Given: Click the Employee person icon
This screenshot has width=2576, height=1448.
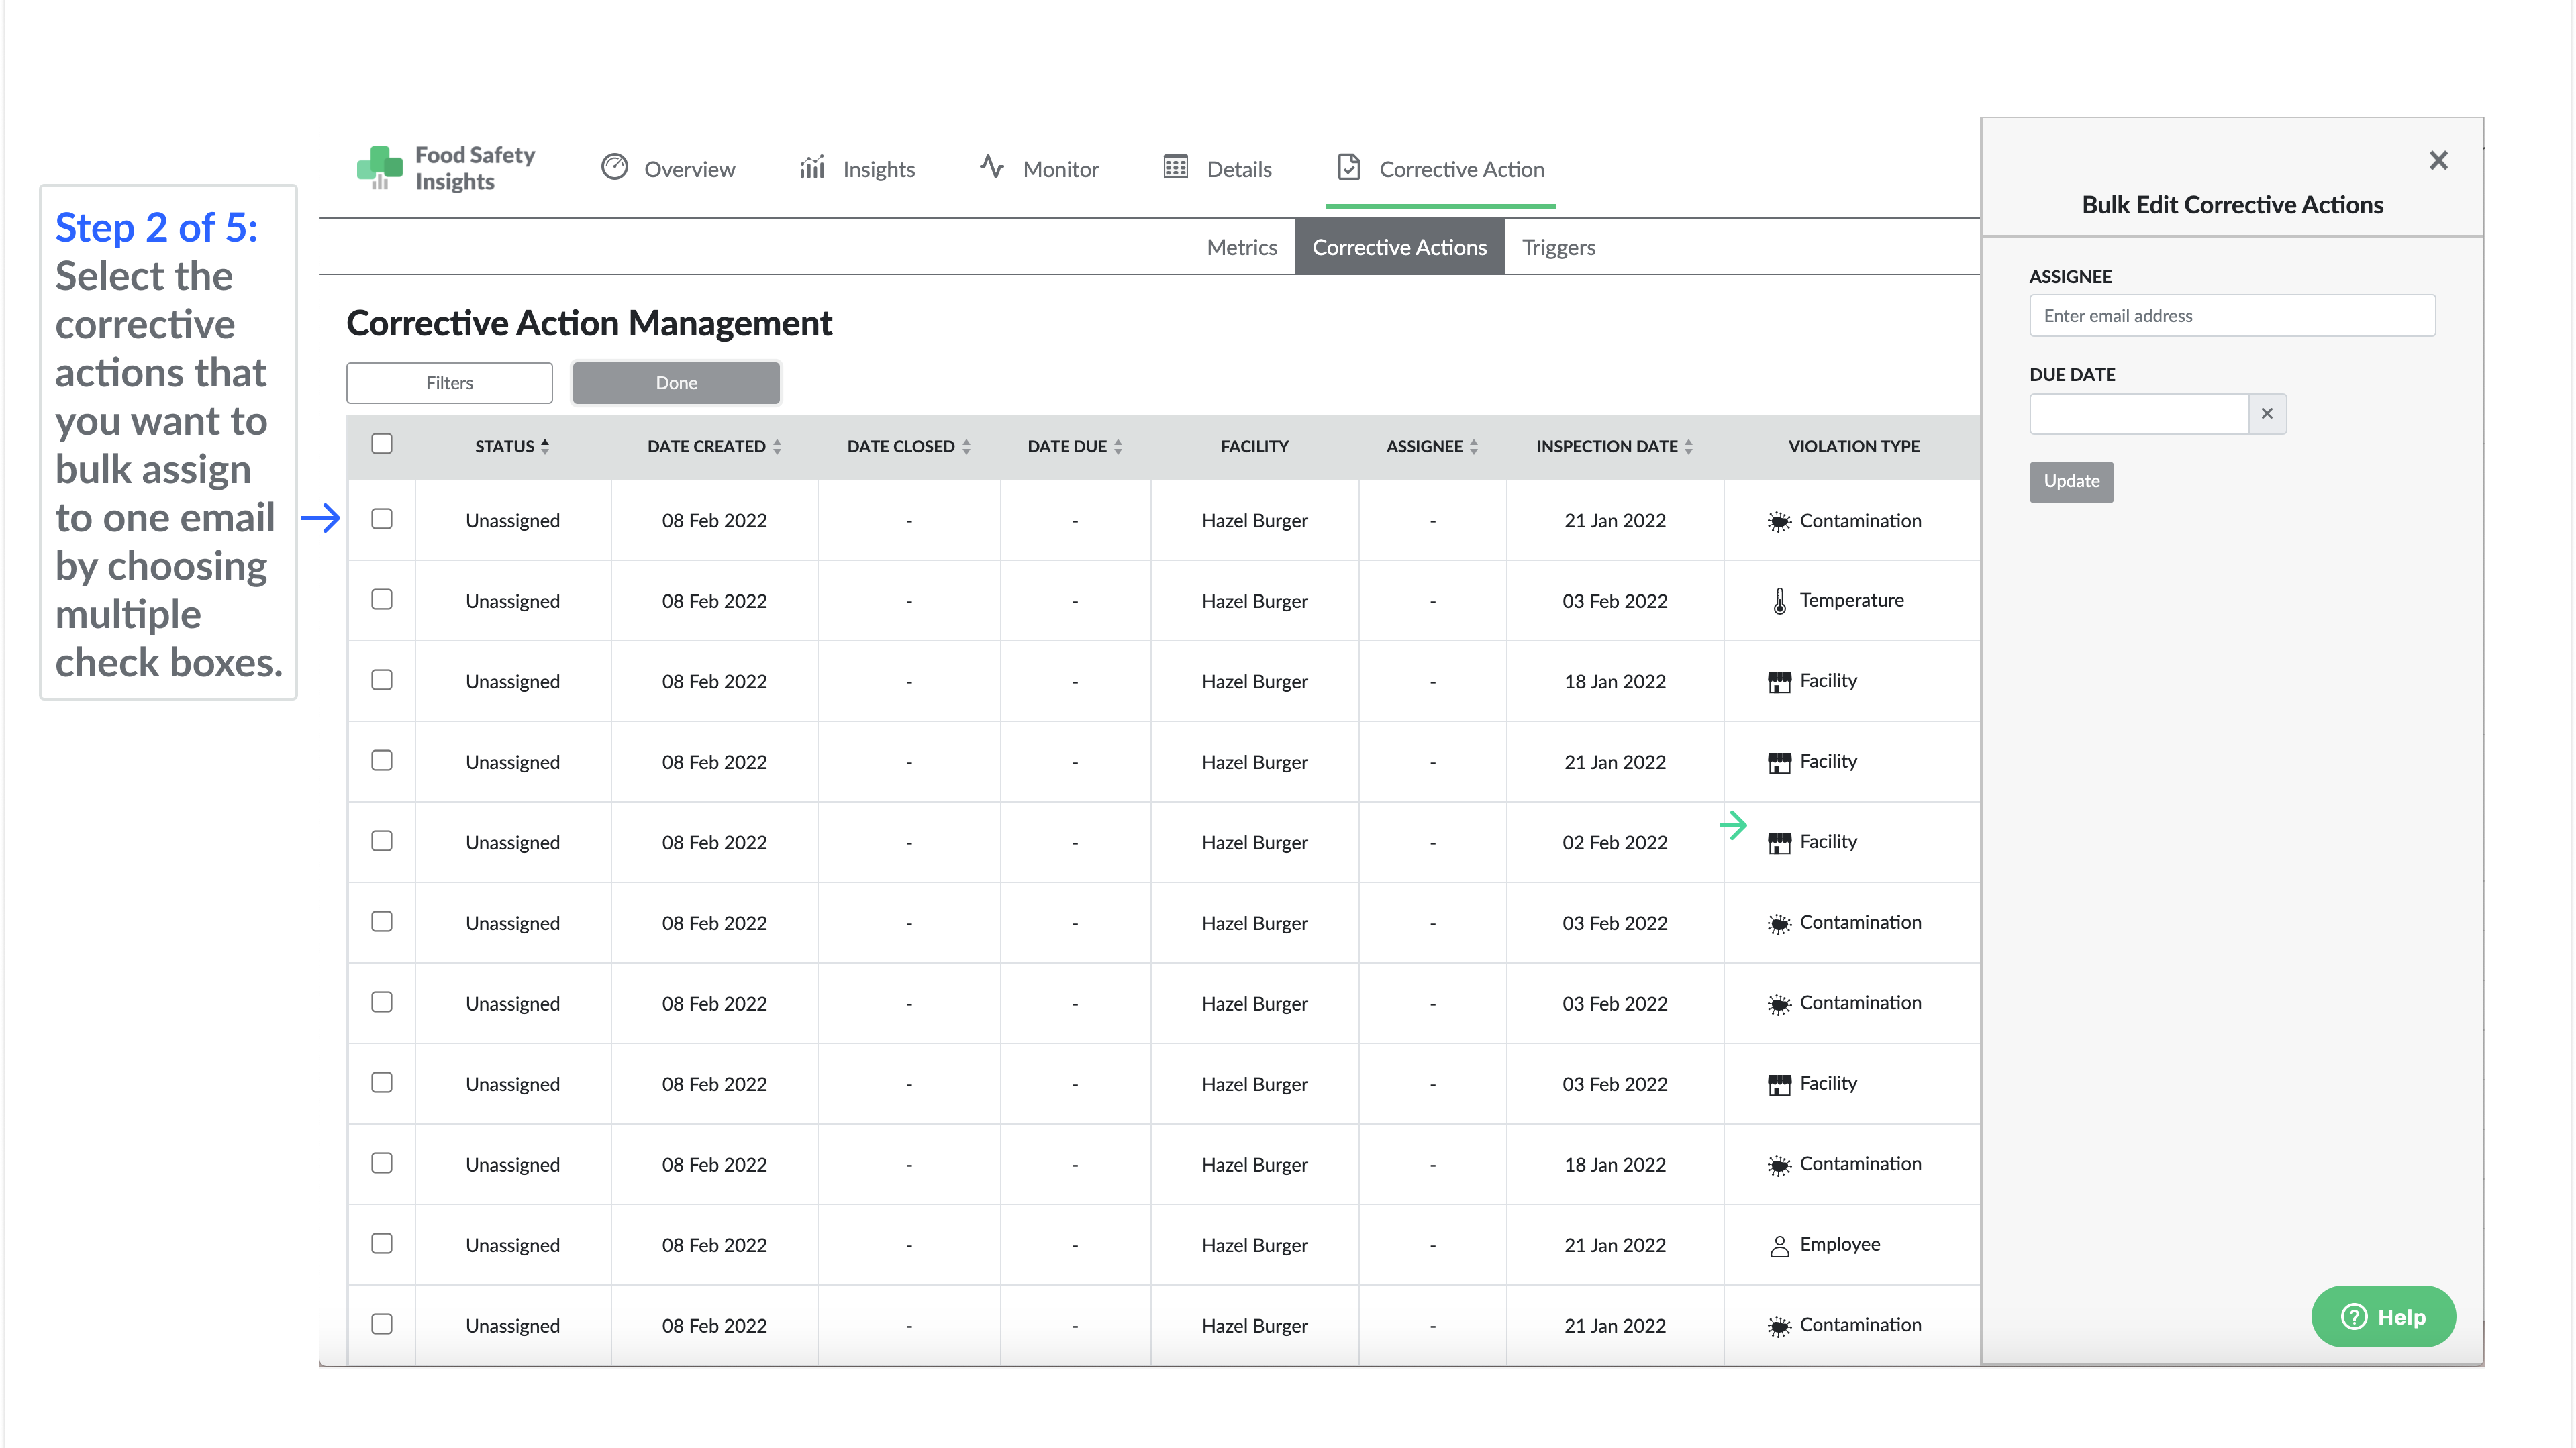Looking at the screenshot, I should (1779, 1246).
